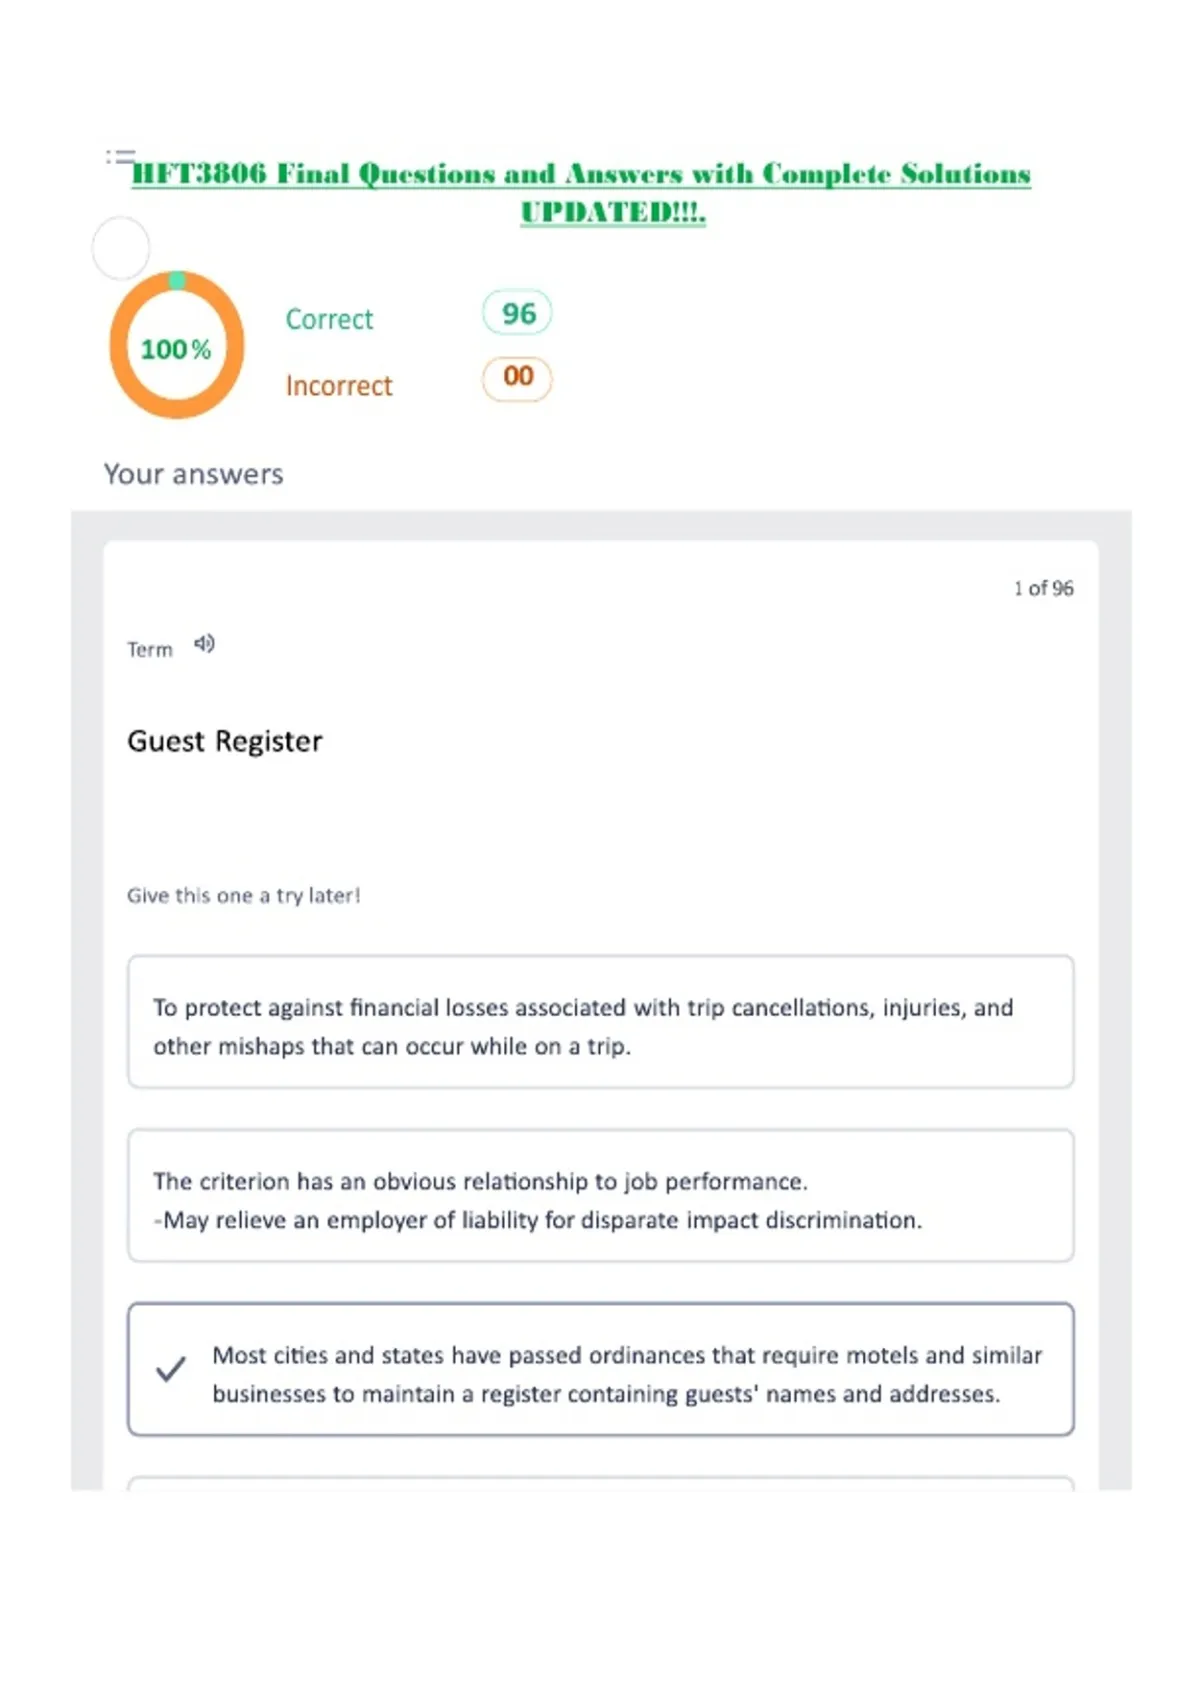1200x1700 pixels.
Task: Select the trip cancellations financial losses answer
Action: point(601,1022)
